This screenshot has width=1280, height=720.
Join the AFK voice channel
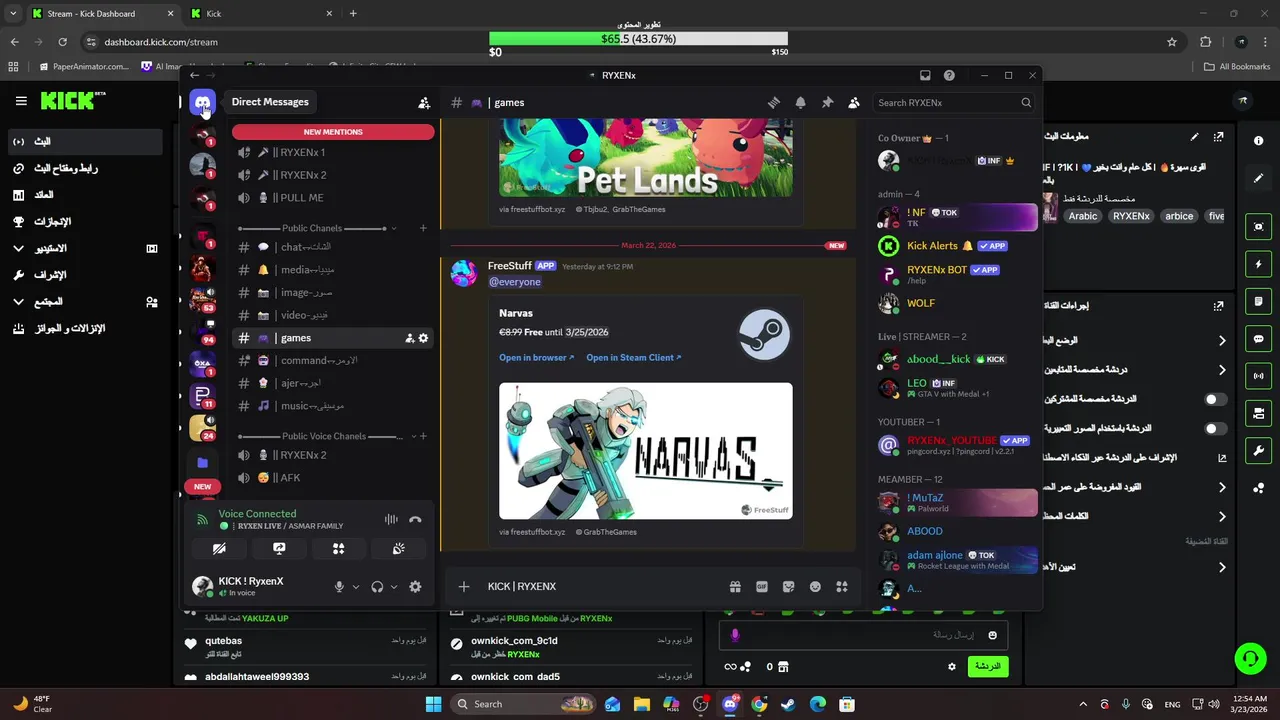point(333,478)
